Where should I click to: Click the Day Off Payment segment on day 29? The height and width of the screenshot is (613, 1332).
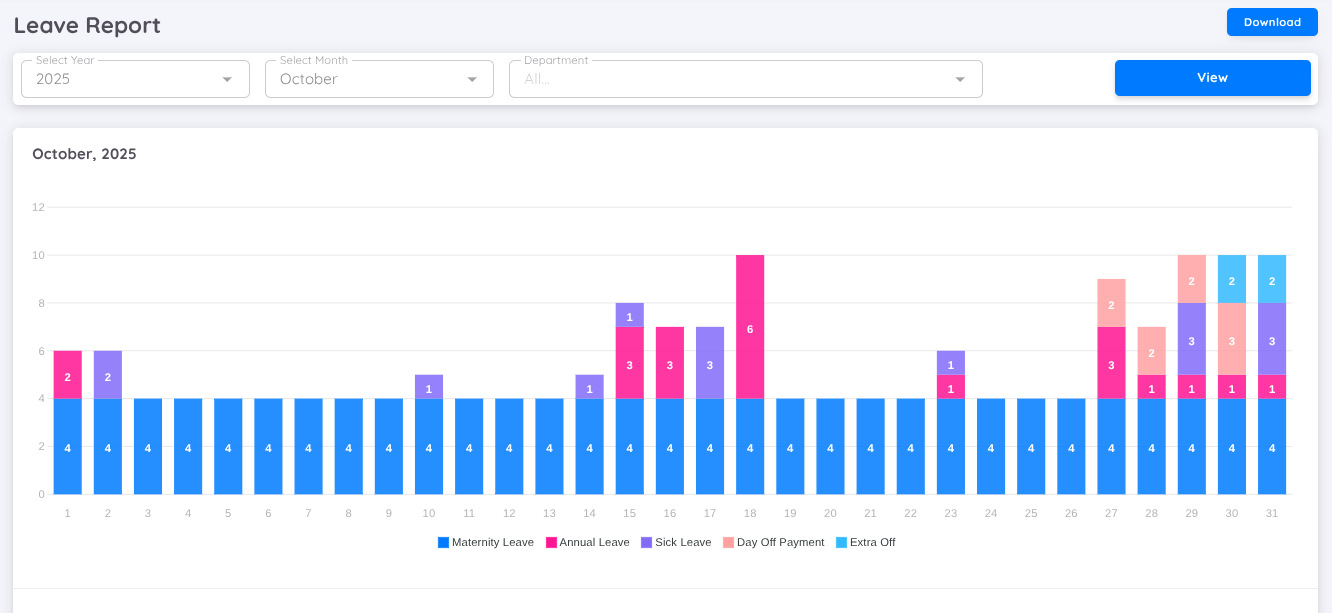(1191, 282)
